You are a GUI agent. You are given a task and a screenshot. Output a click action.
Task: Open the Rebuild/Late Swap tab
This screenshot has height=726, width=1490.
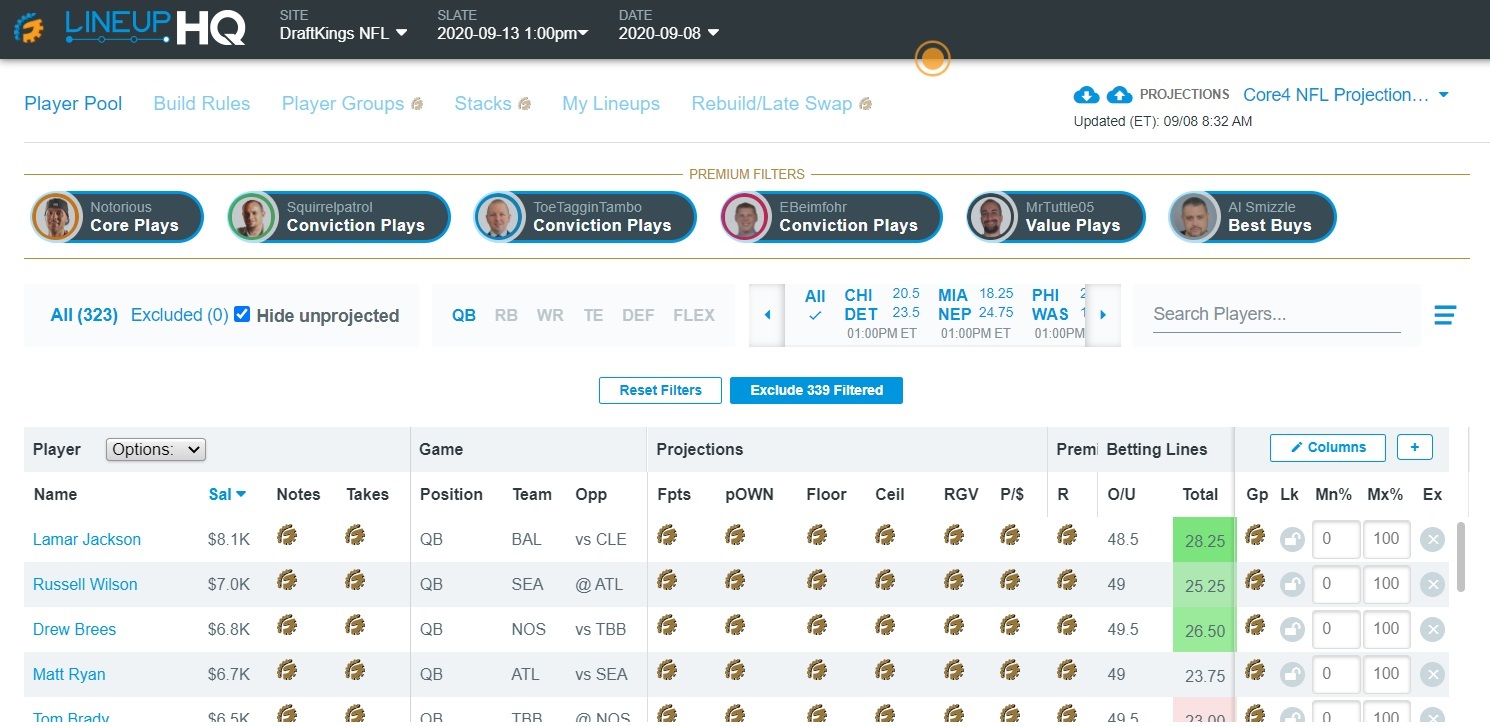pos(782,104)
